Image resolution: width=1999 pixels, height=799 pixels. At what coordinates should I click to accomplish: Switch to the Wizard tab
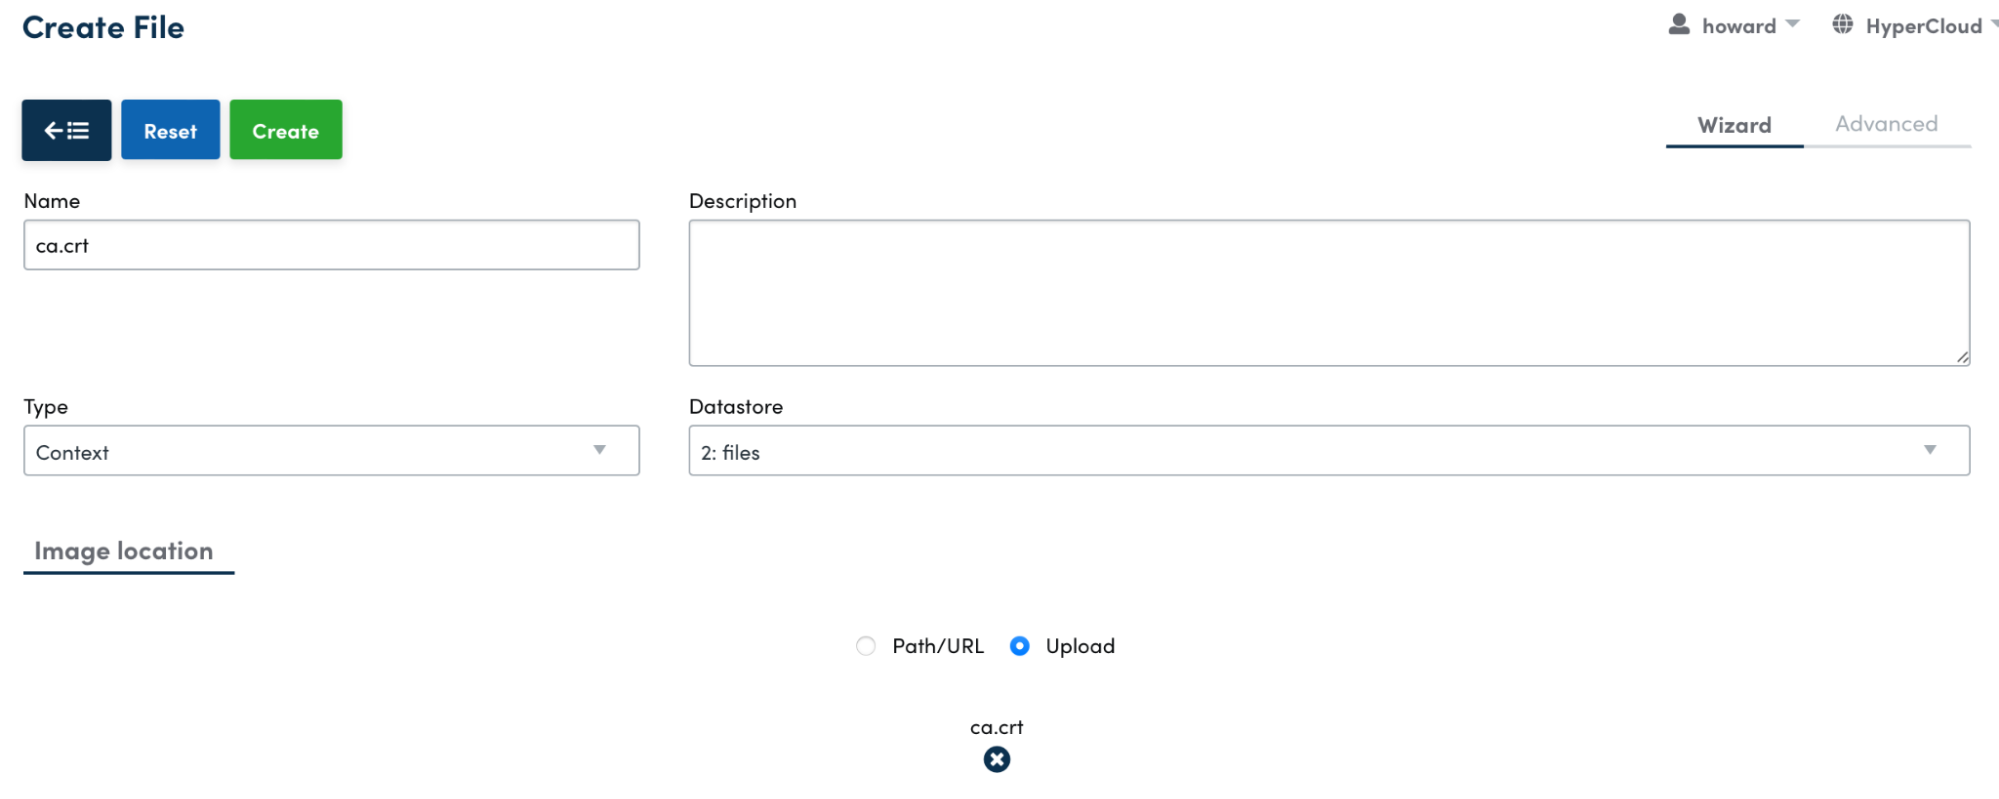[1734, 125]
